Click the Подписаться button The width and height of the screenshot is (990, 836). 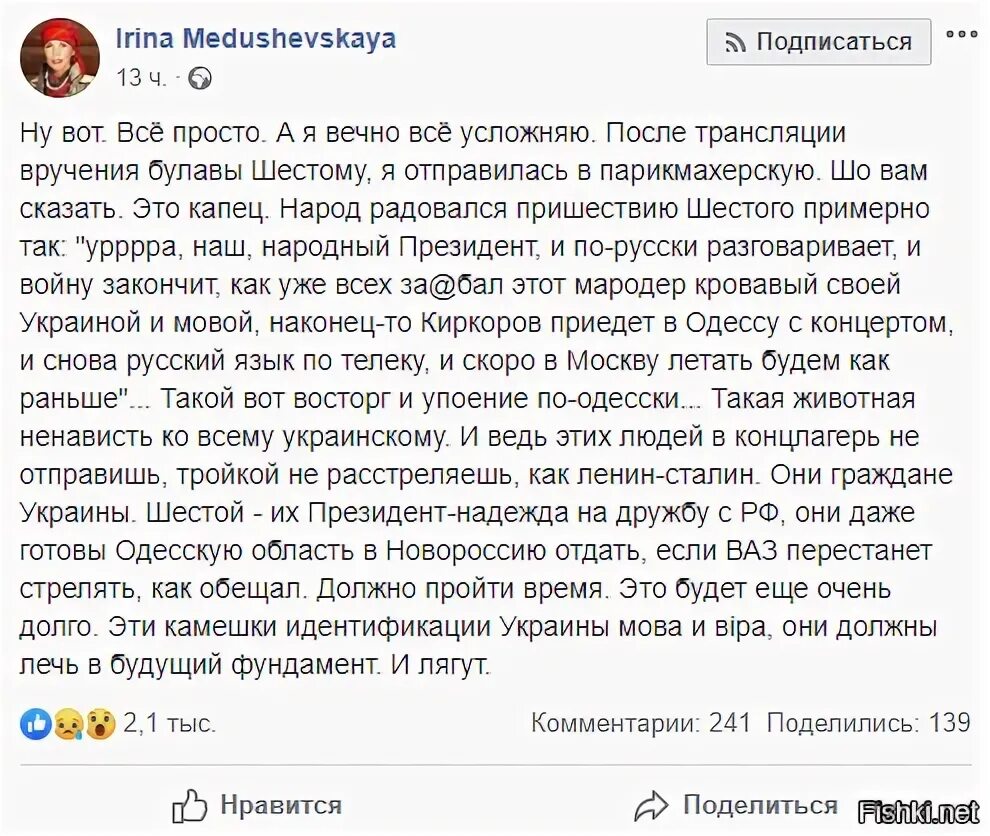tap(818, 42)
